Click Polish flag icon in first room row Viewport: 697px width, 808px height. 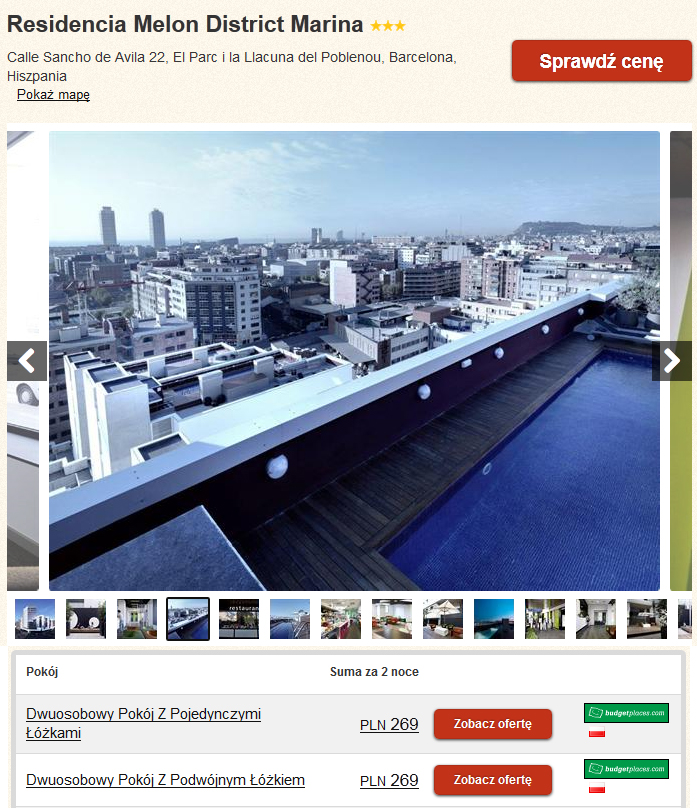click(597, 732)
